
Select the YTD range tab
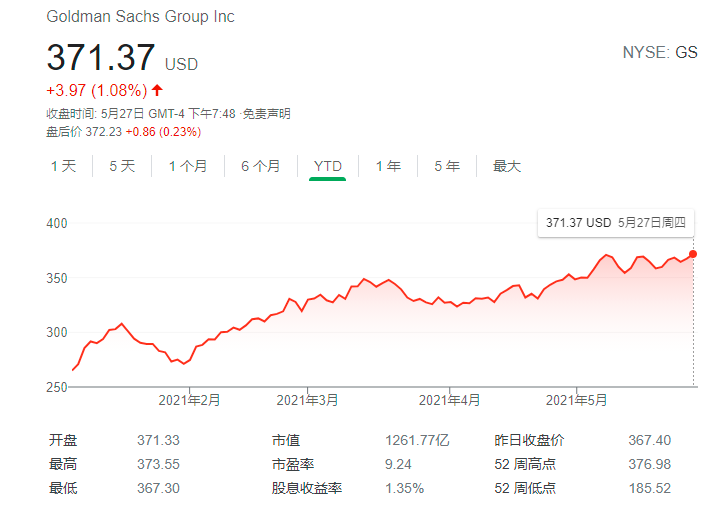pos(327,166)
